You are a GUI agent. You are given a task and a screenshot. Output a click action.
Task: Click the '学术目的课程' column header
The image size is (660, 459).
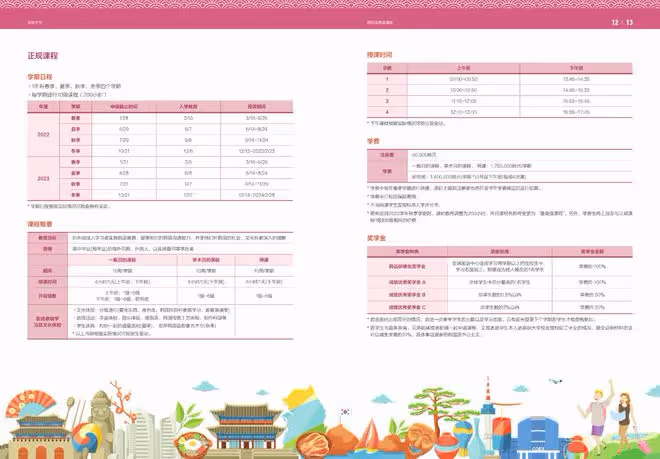tap(206, 260)
